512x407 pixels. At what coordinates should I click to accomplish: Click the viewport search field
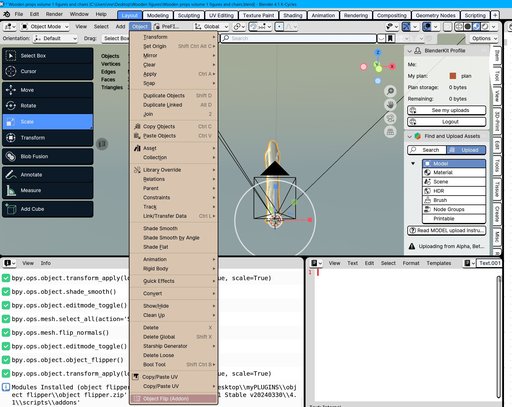298,38
